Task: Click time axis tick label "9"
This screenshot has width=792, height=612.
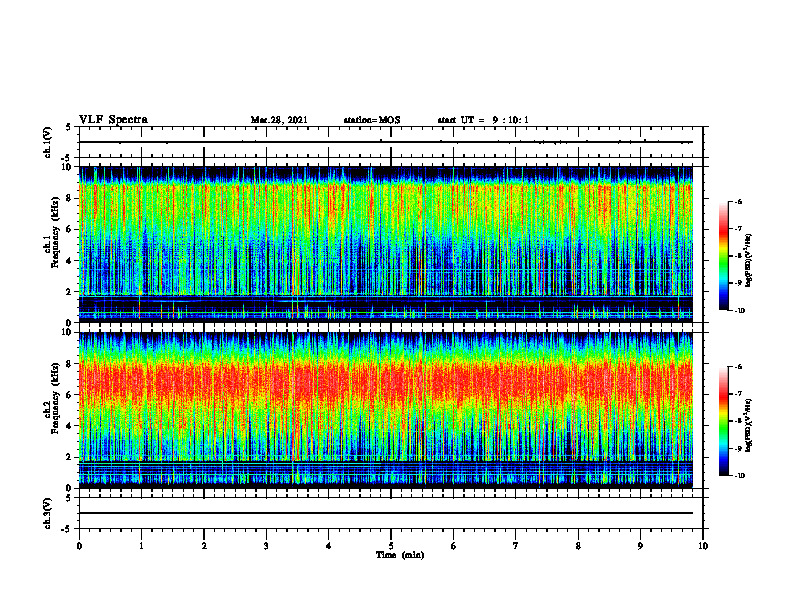Action: 640,546
